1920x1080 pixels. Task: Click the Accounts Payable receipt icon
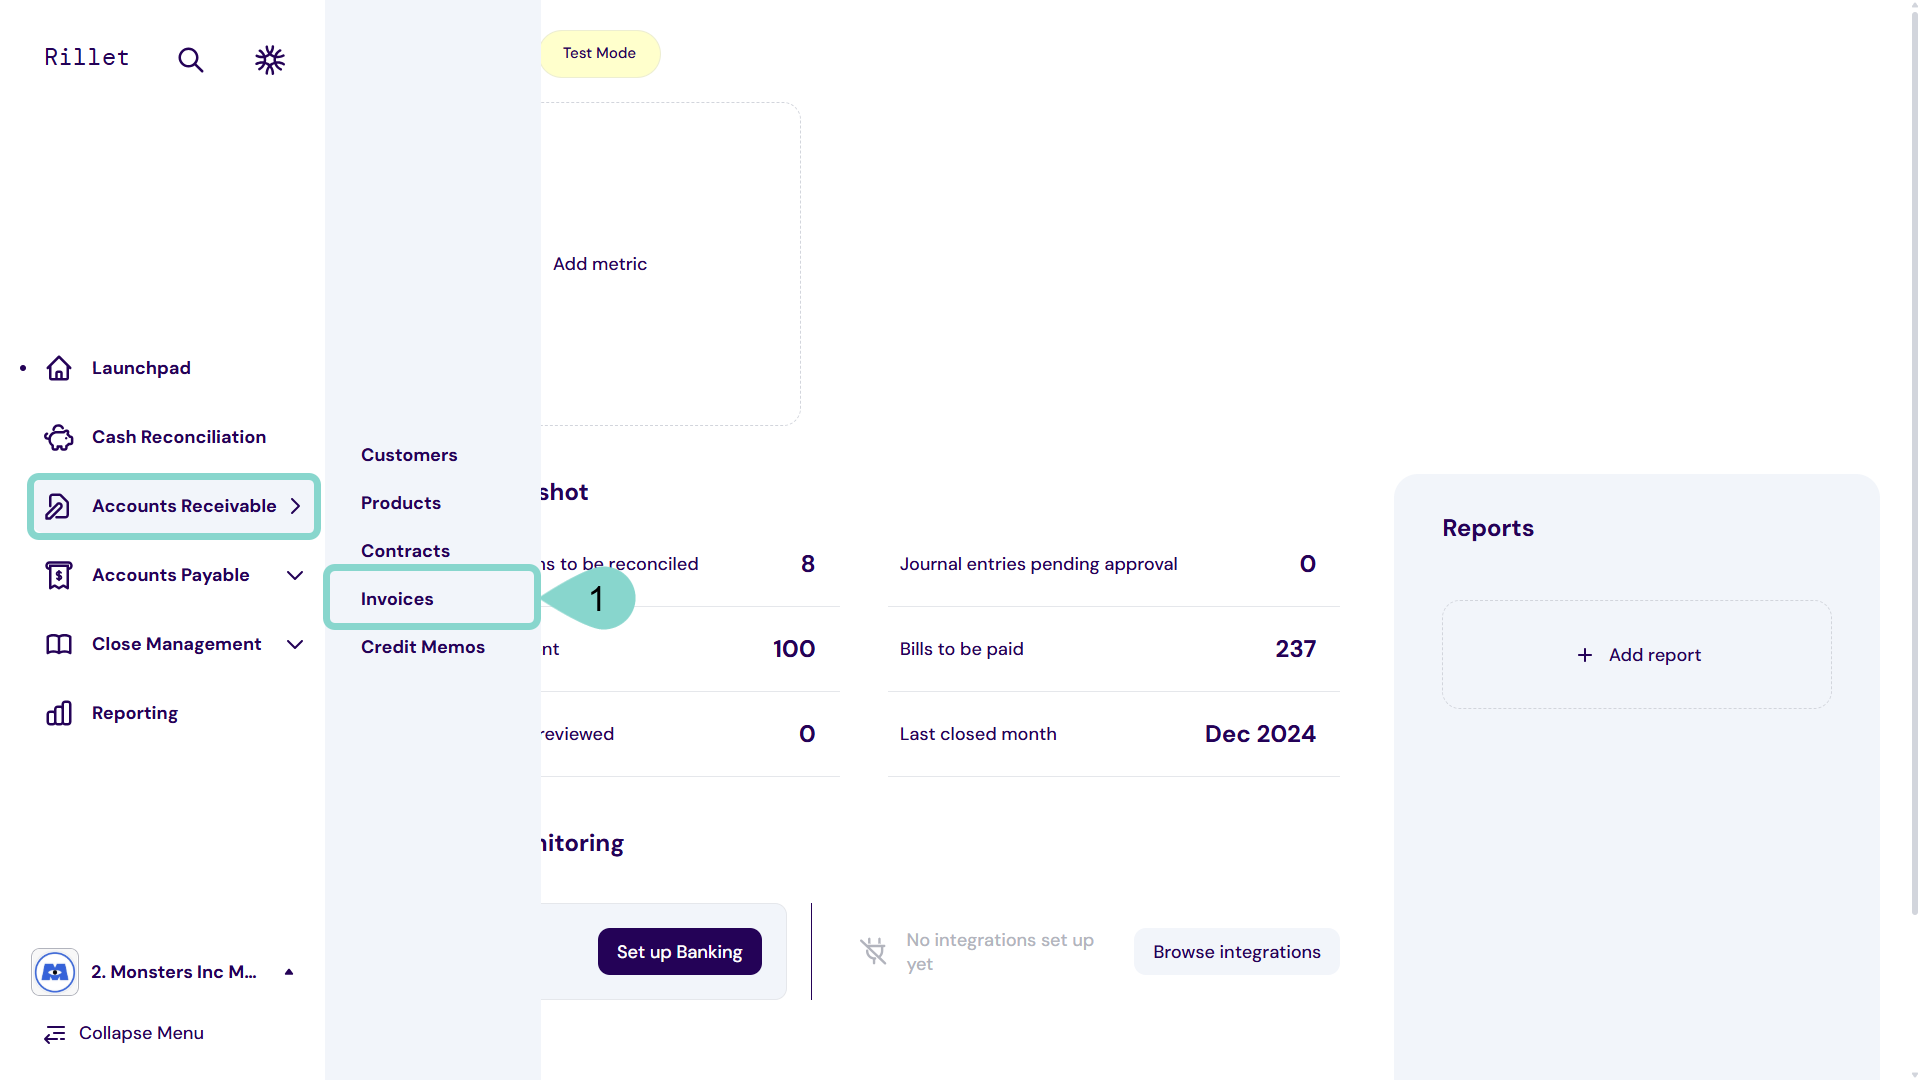coord(59,575)
